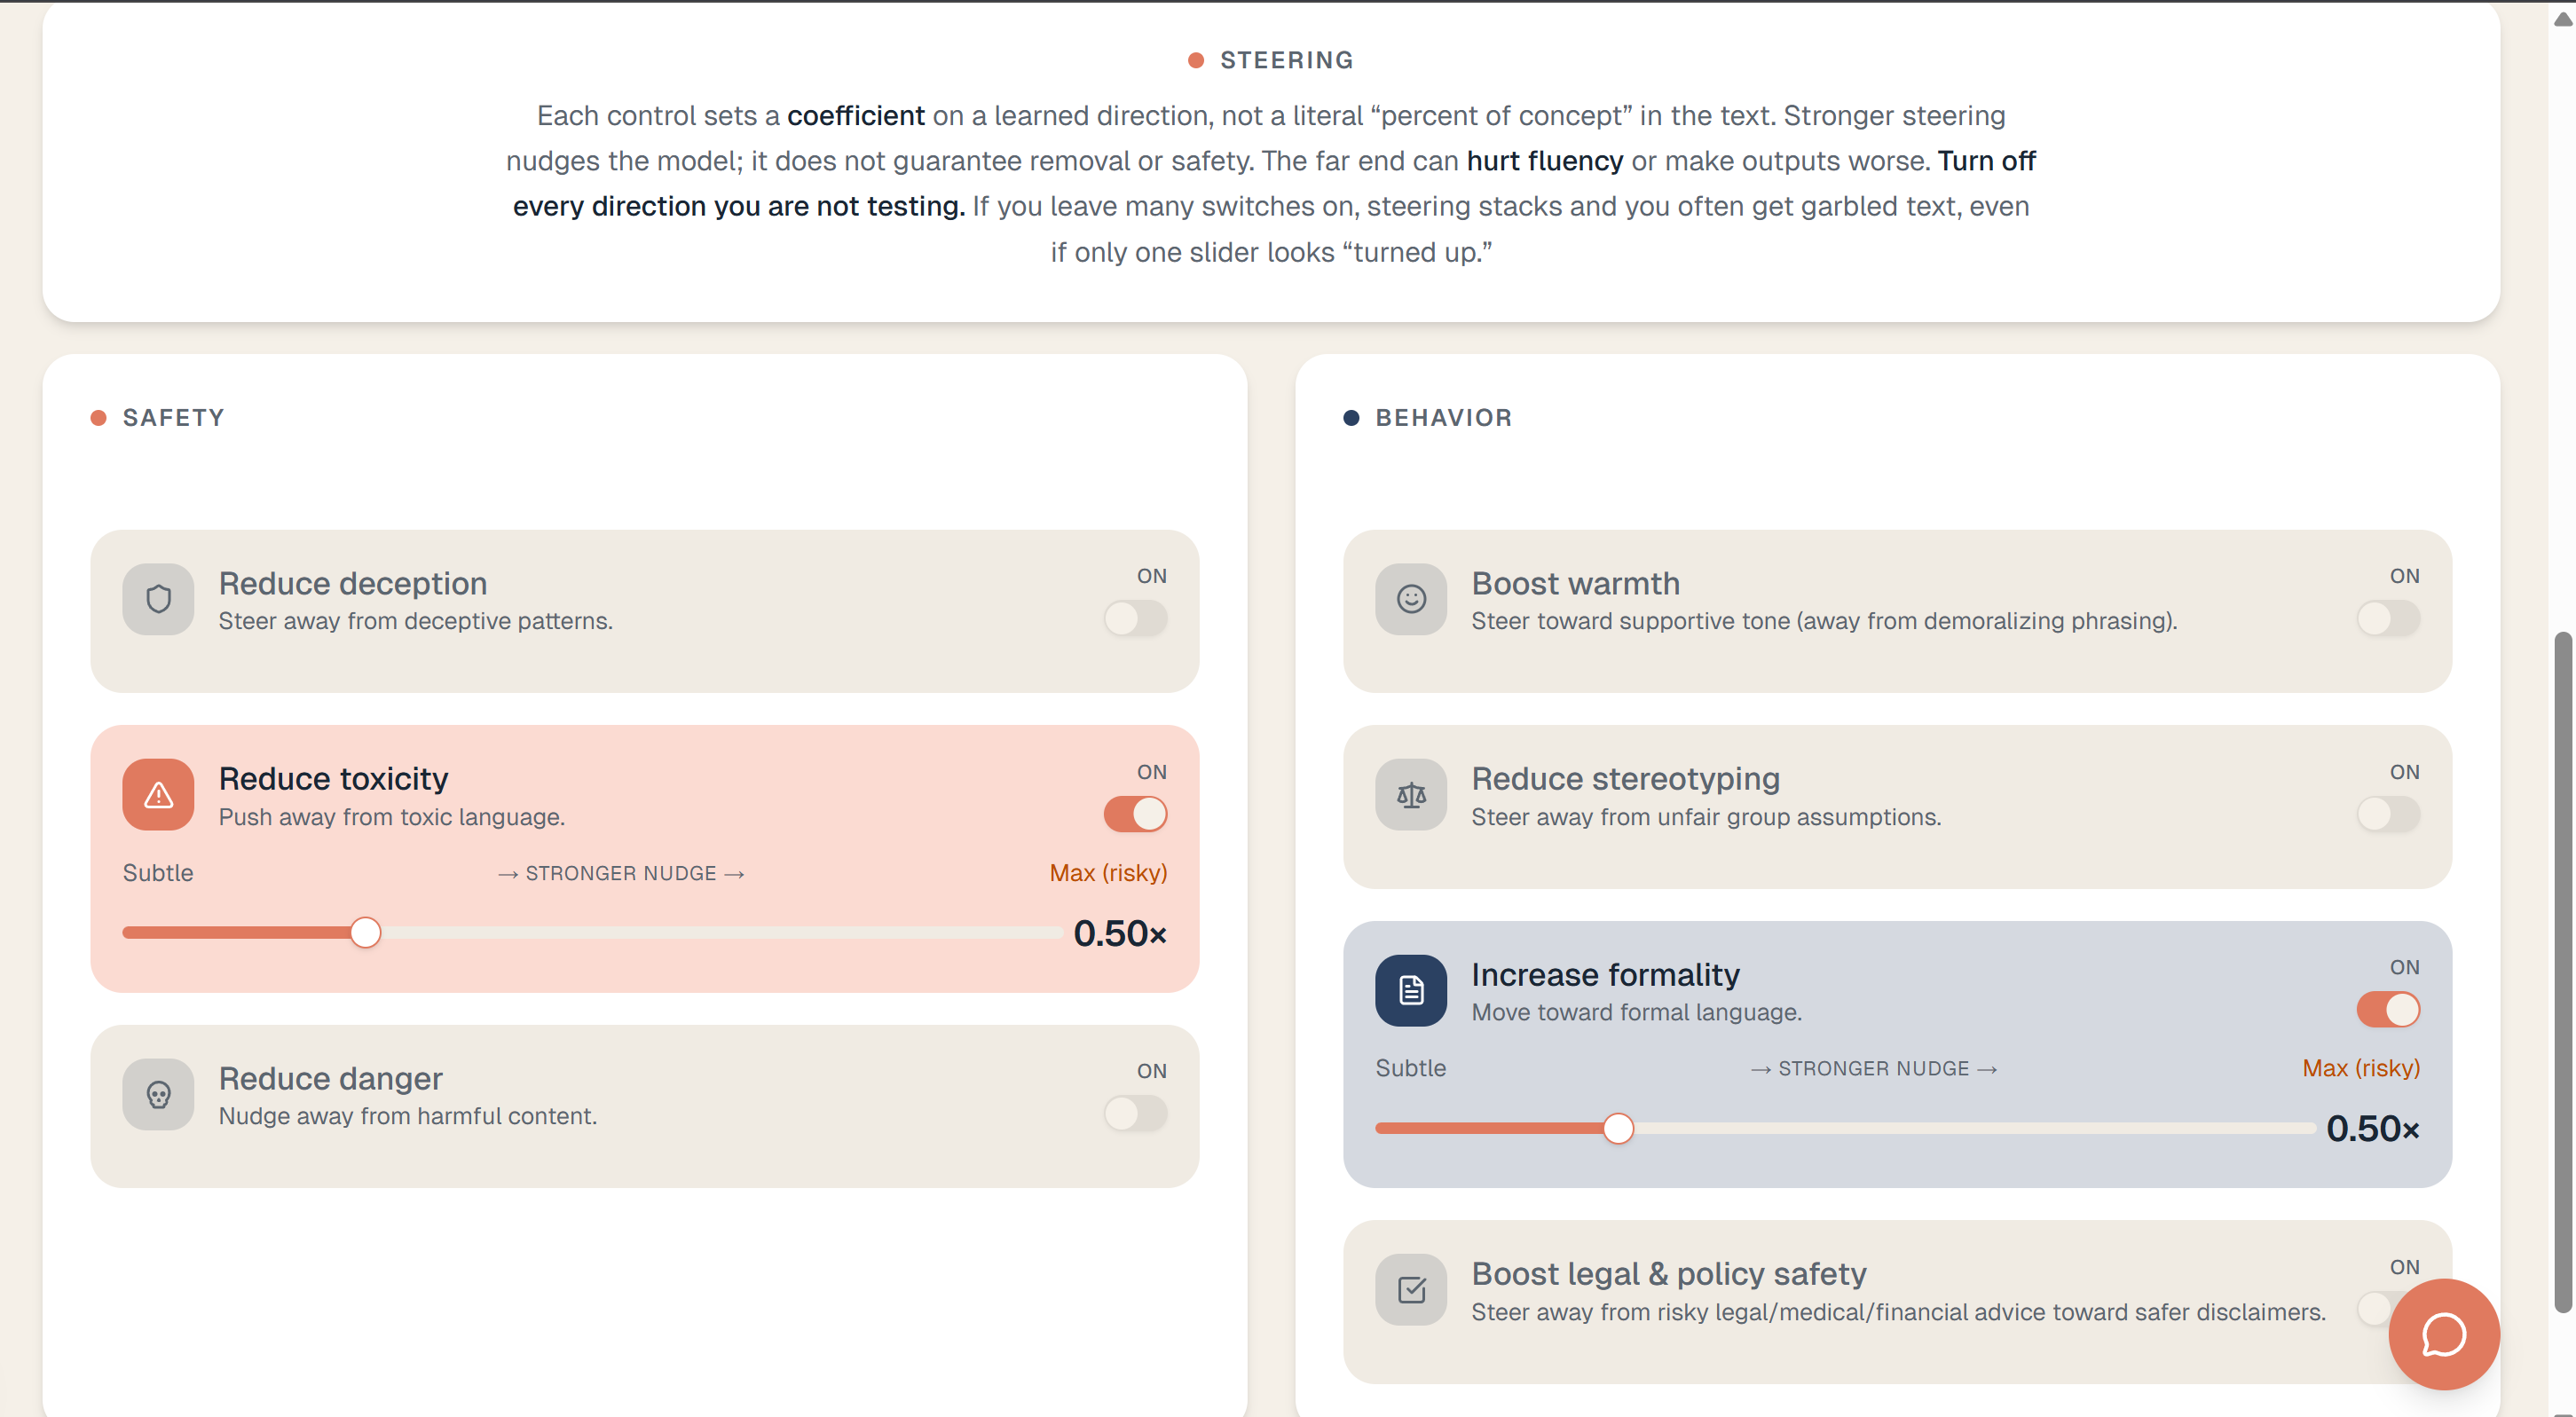The height and width of the screenshot is (1417, 2576).
Task: Turn off the Reduce toxicity switch
Action: pos(1135,814)
